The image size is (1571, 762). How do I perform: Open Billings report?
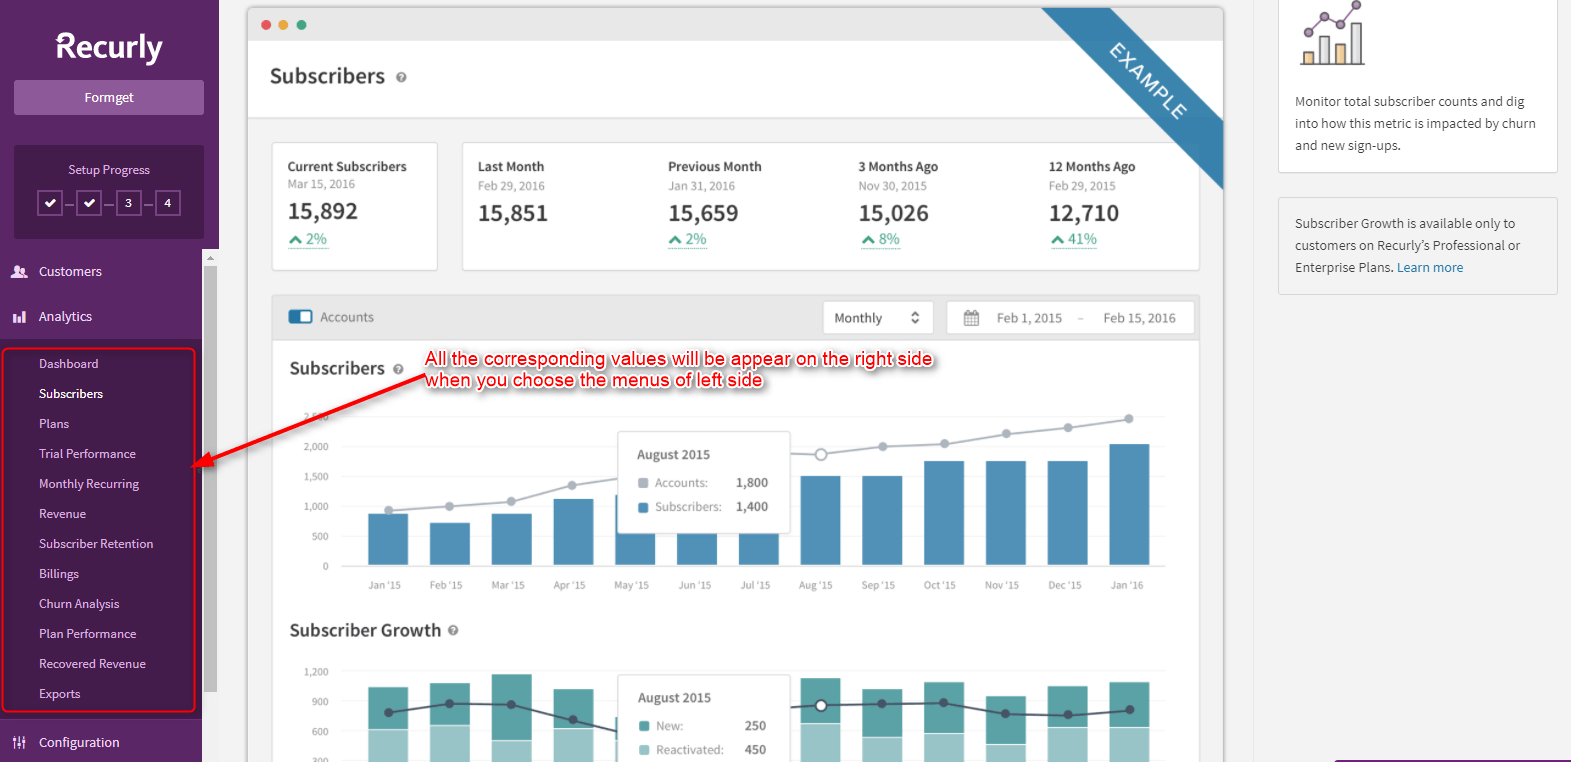[x=59, y=574]
